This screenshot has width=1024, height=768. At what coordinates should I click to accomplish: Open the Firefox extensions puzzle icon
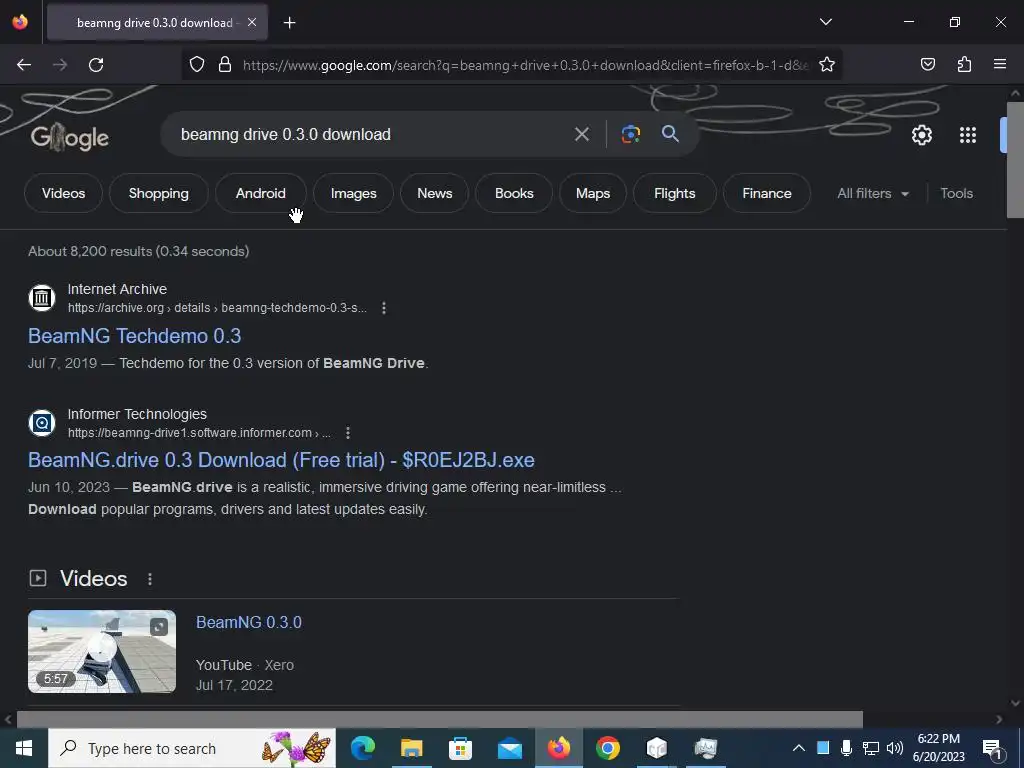964,64
